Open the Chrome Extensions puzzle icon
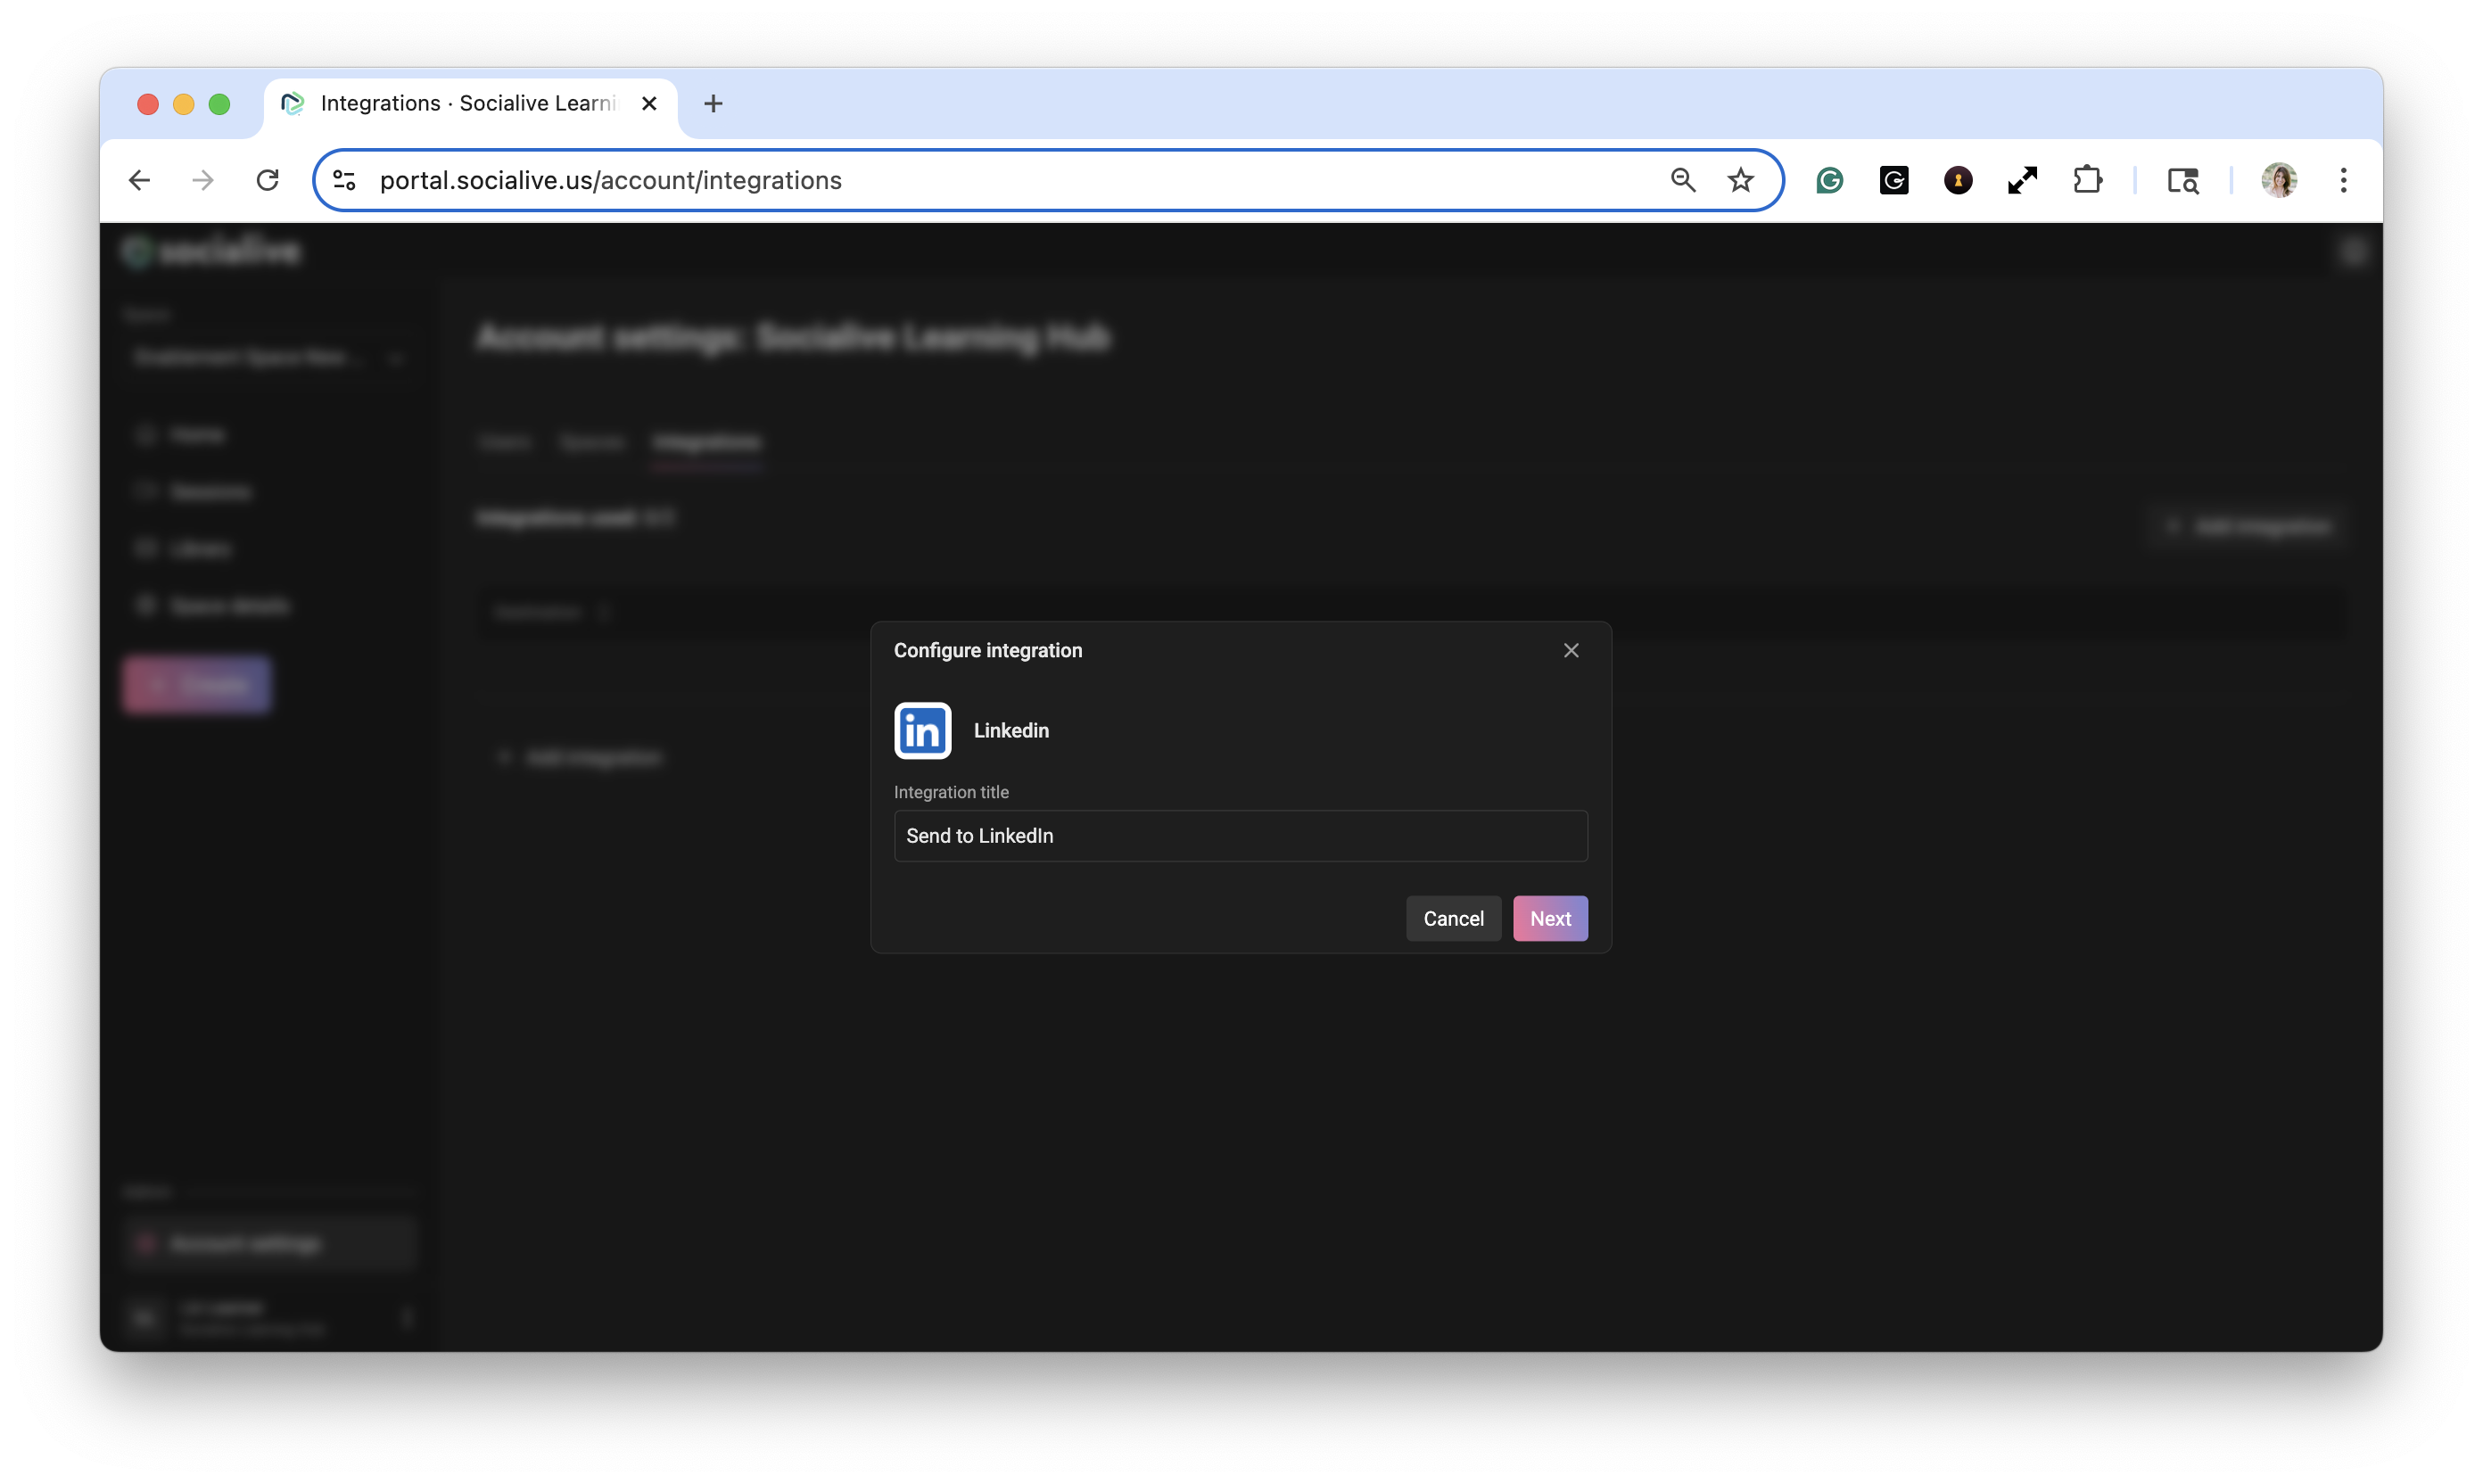Viewport: 2483px width, 1484px height. click(x=2086, y=180)
